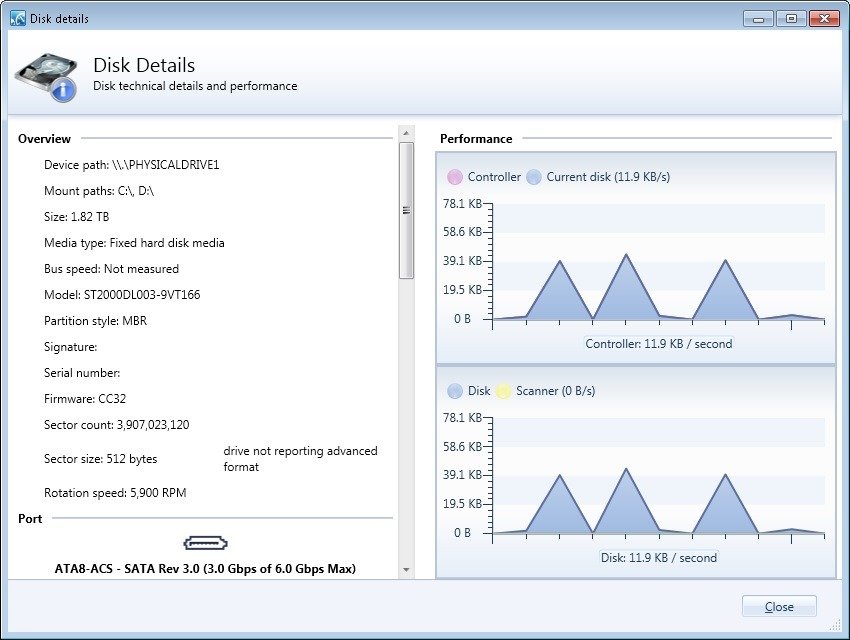
Task: Click the Scanner (0 B/s) legend label
Action: pyautogui.click(x=556, y=391)
